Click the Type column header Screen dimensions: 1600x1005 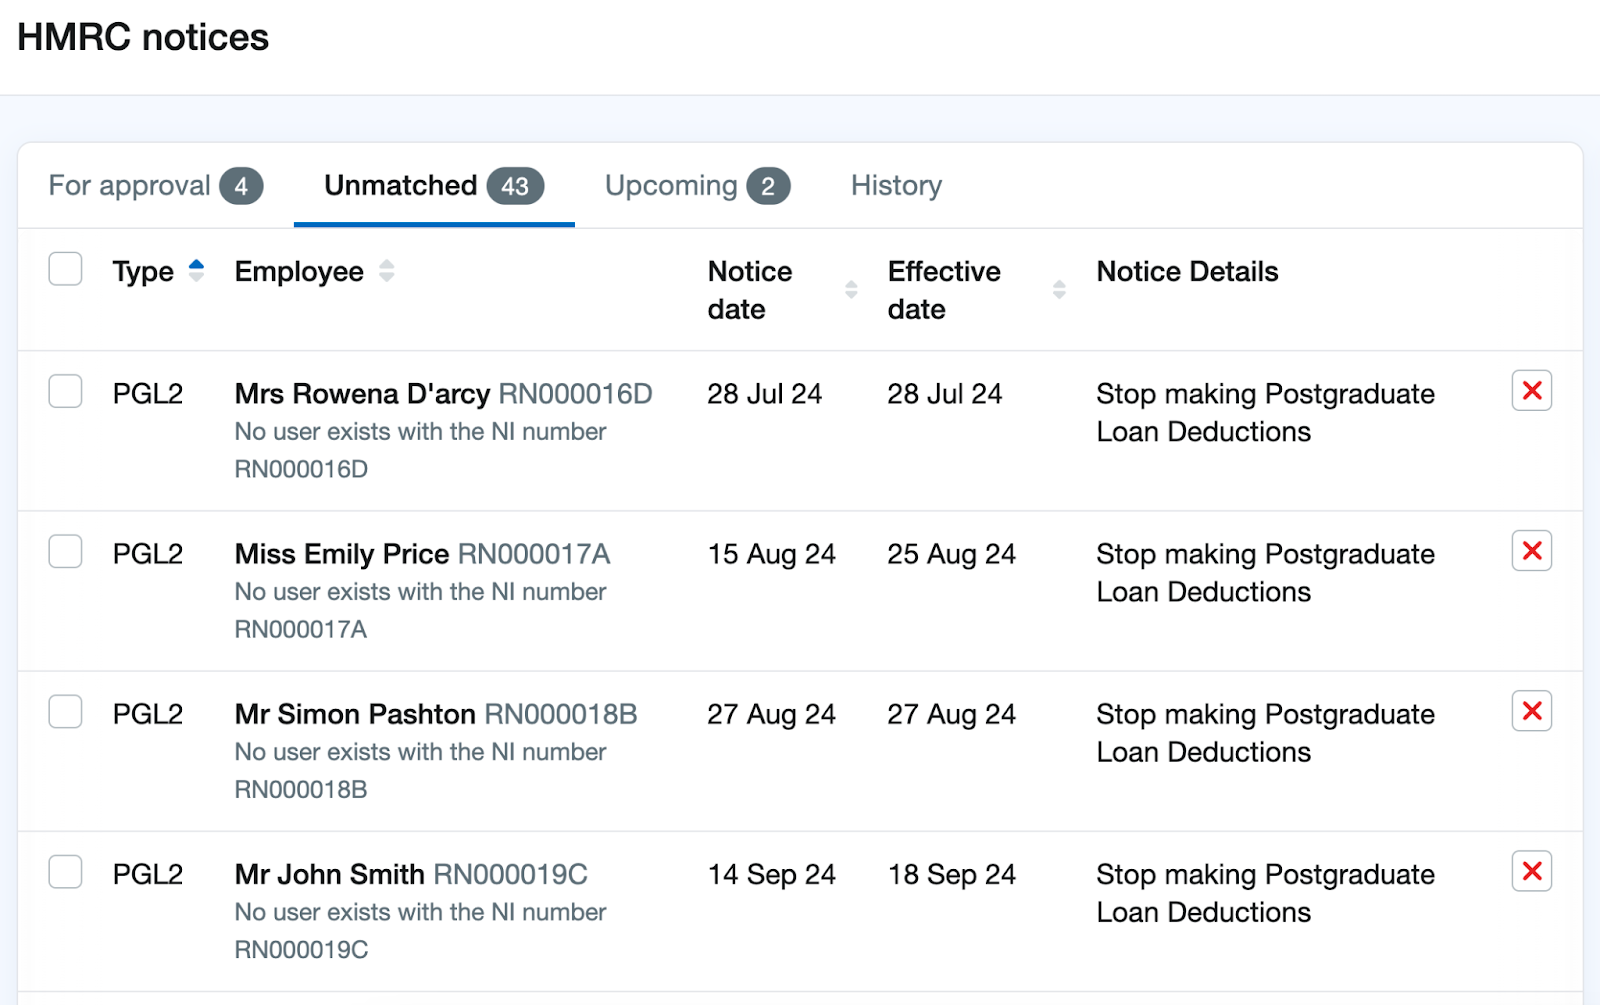pos(143,271)
